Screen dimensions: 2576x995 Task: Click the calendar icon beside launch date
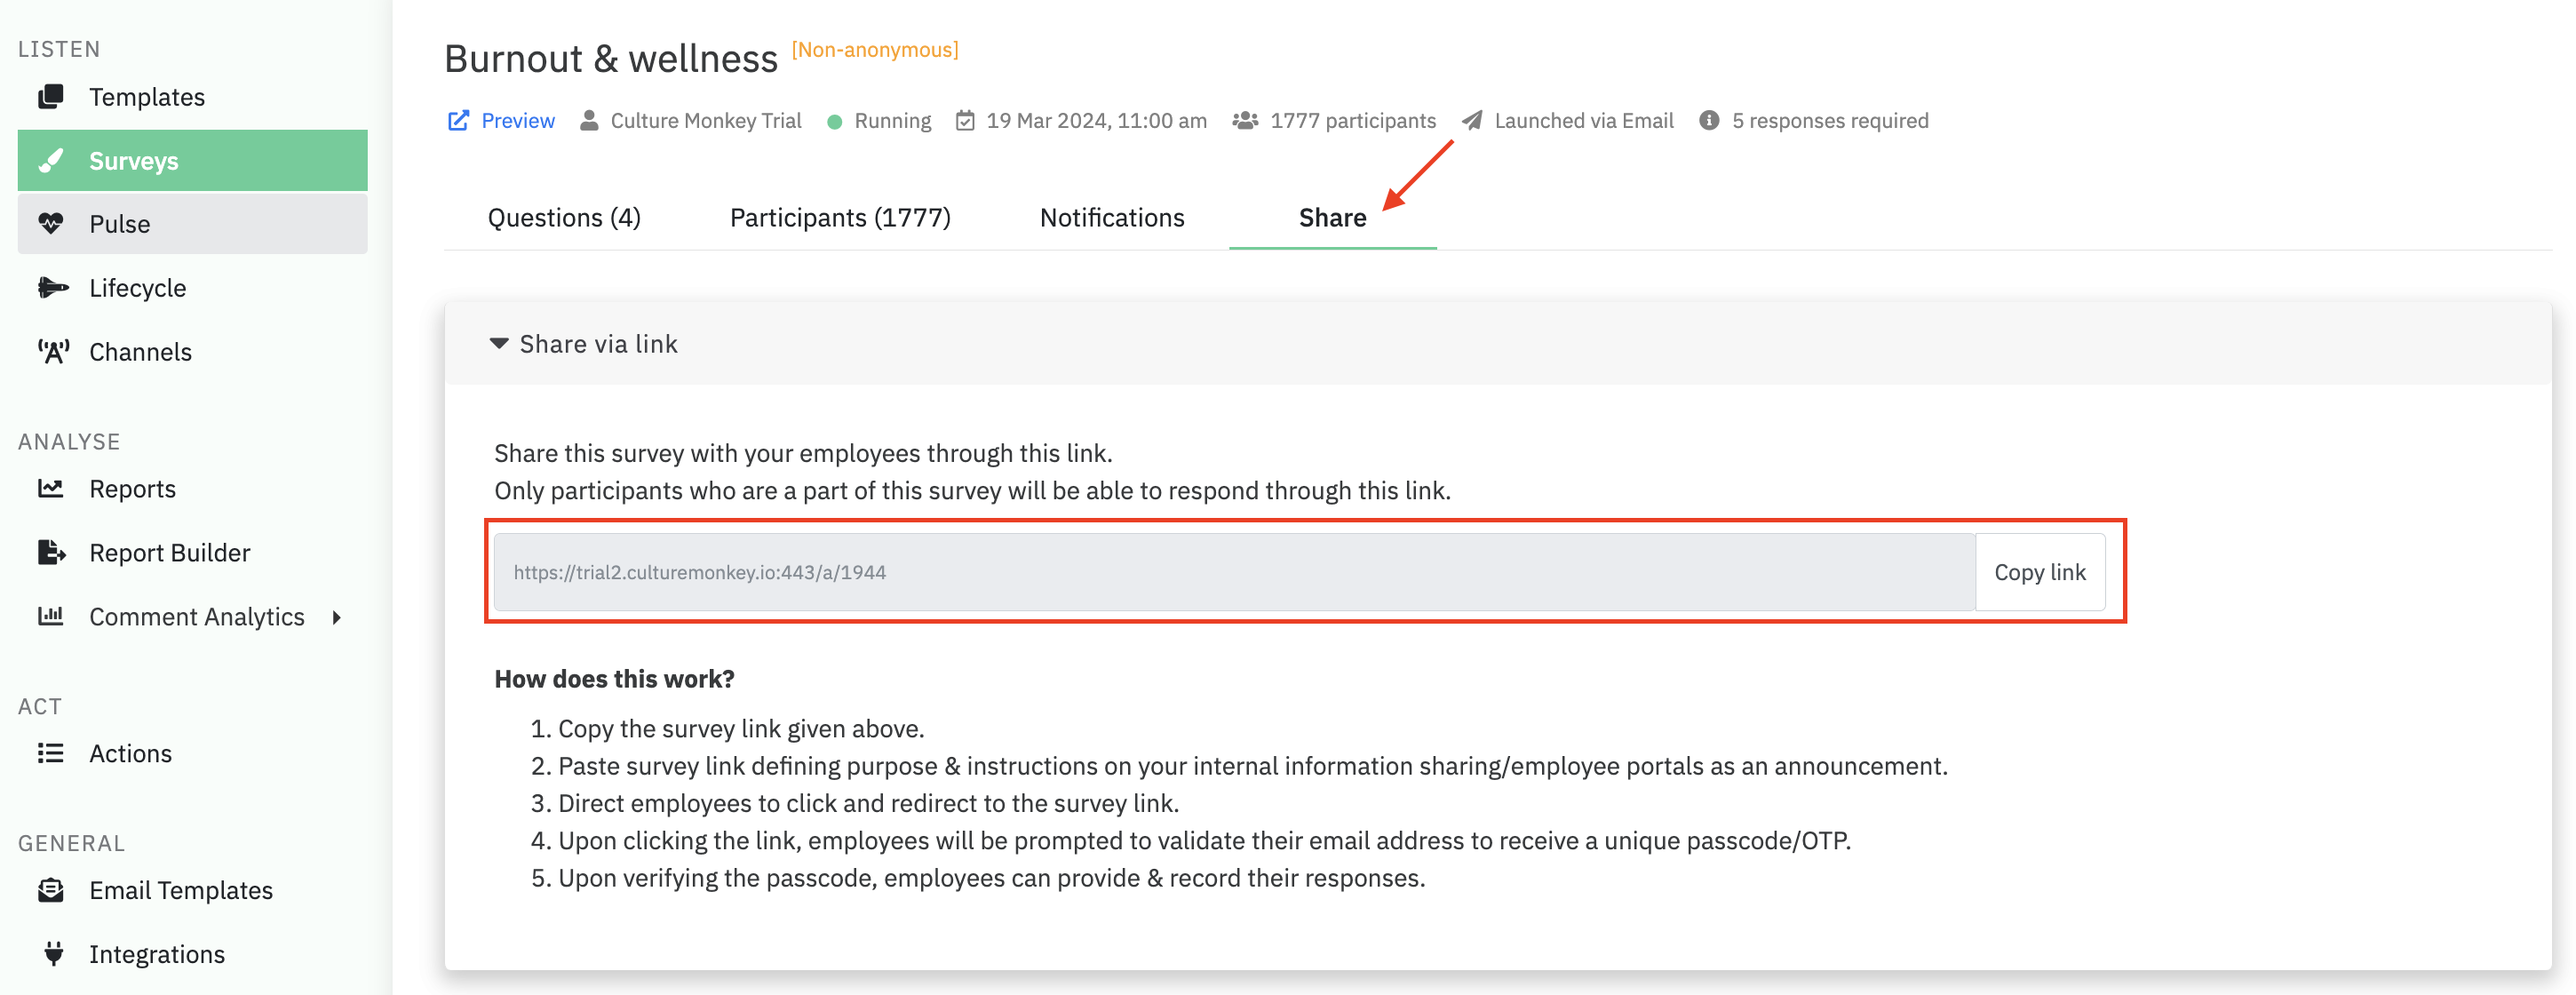click(965, 120)
